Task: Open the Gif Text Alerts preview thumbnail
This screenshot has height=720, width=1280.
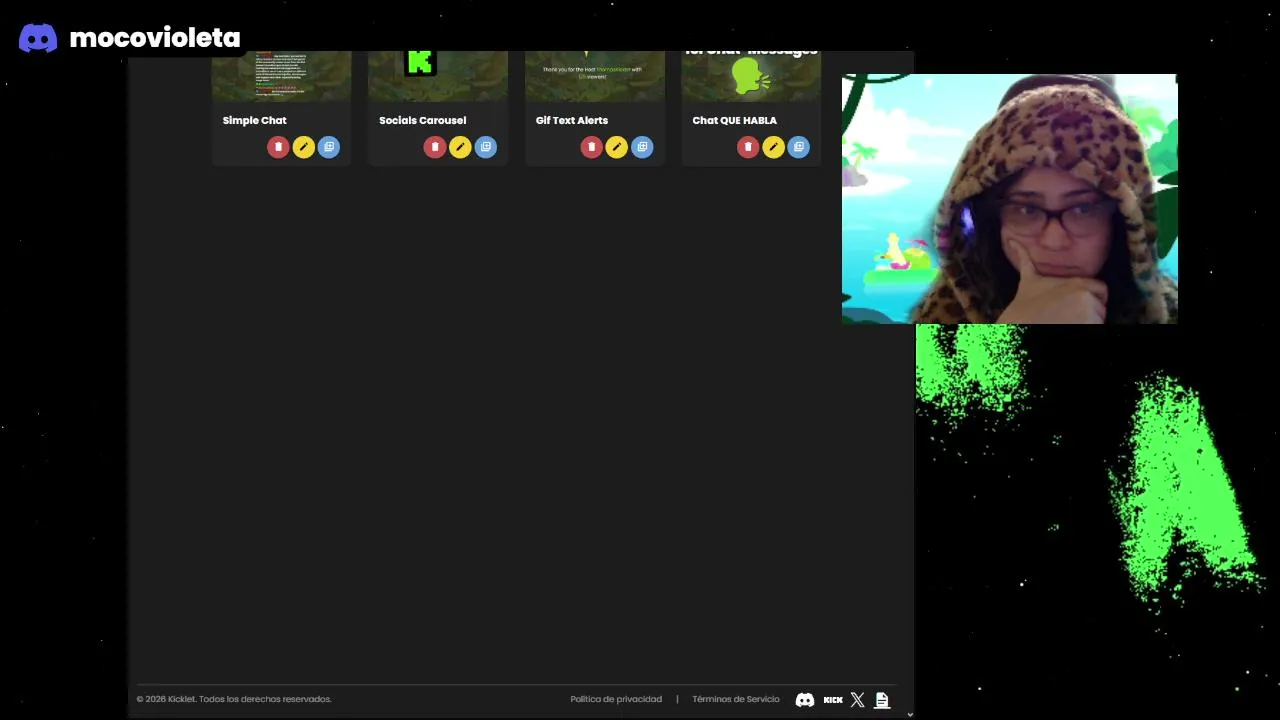Action: click(595, 76)
